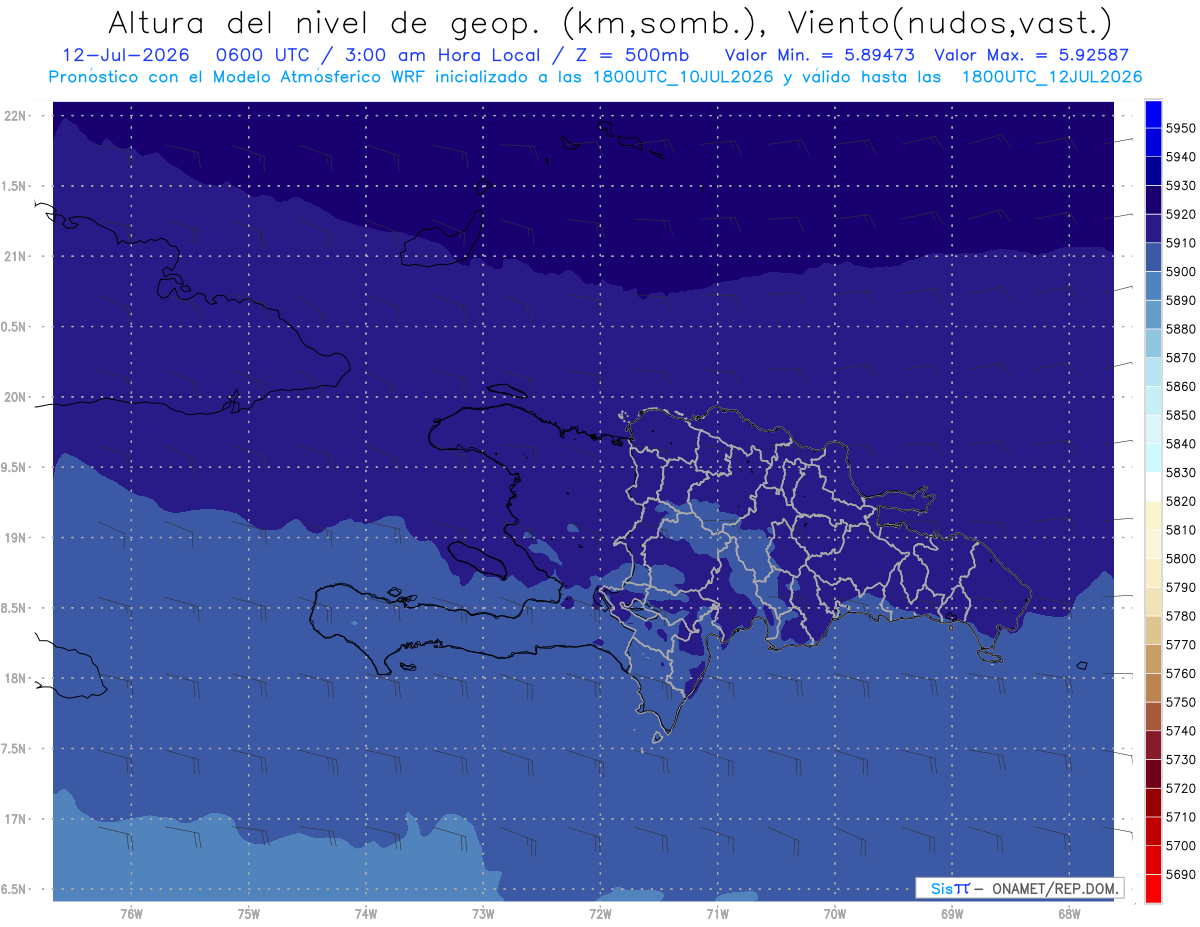Click the '17N' latitude label
Screen dimensions: 1200x927
coord(15,819)
